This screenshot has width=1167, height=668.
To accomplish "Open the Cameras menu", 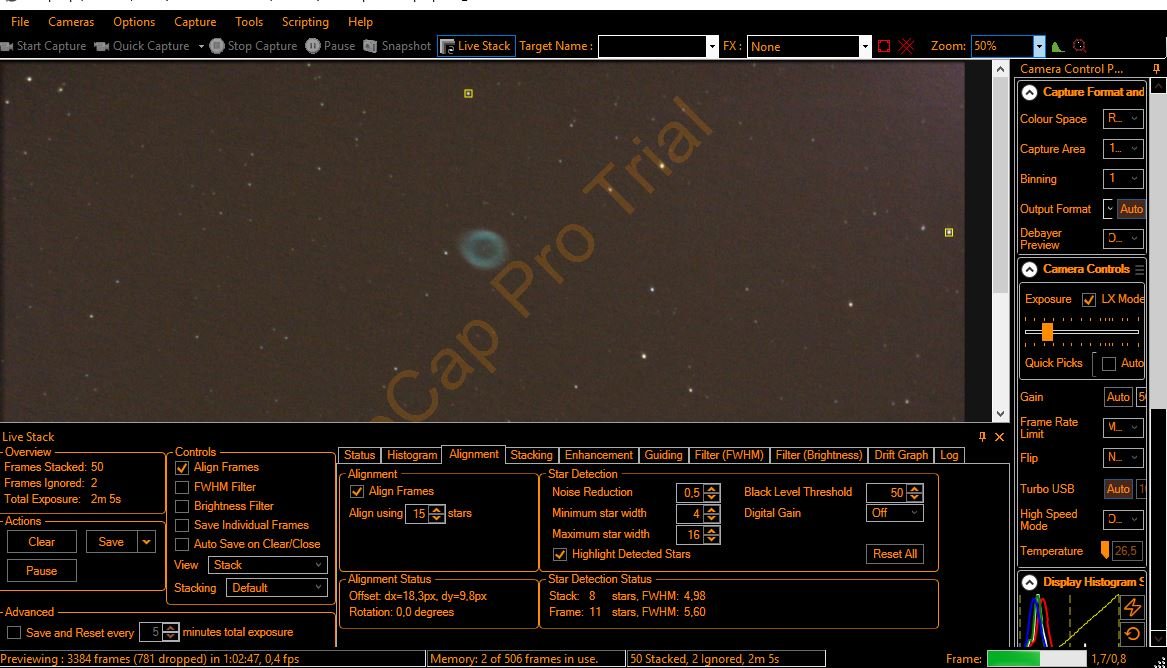I will (x=71, y=22).
